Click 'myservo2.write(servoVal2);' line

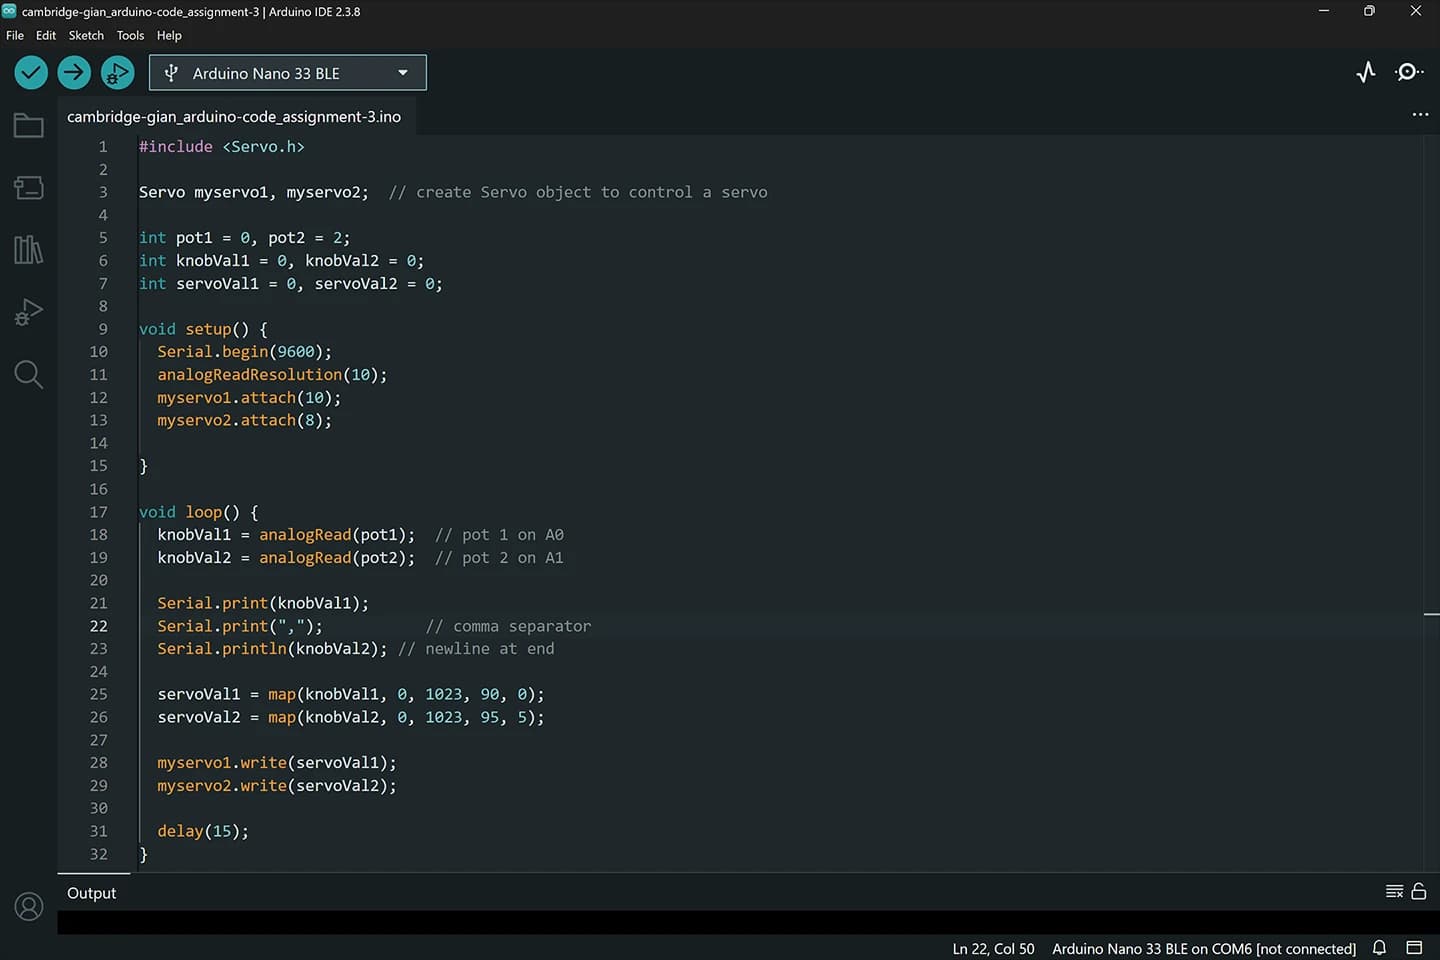[277, 786]
